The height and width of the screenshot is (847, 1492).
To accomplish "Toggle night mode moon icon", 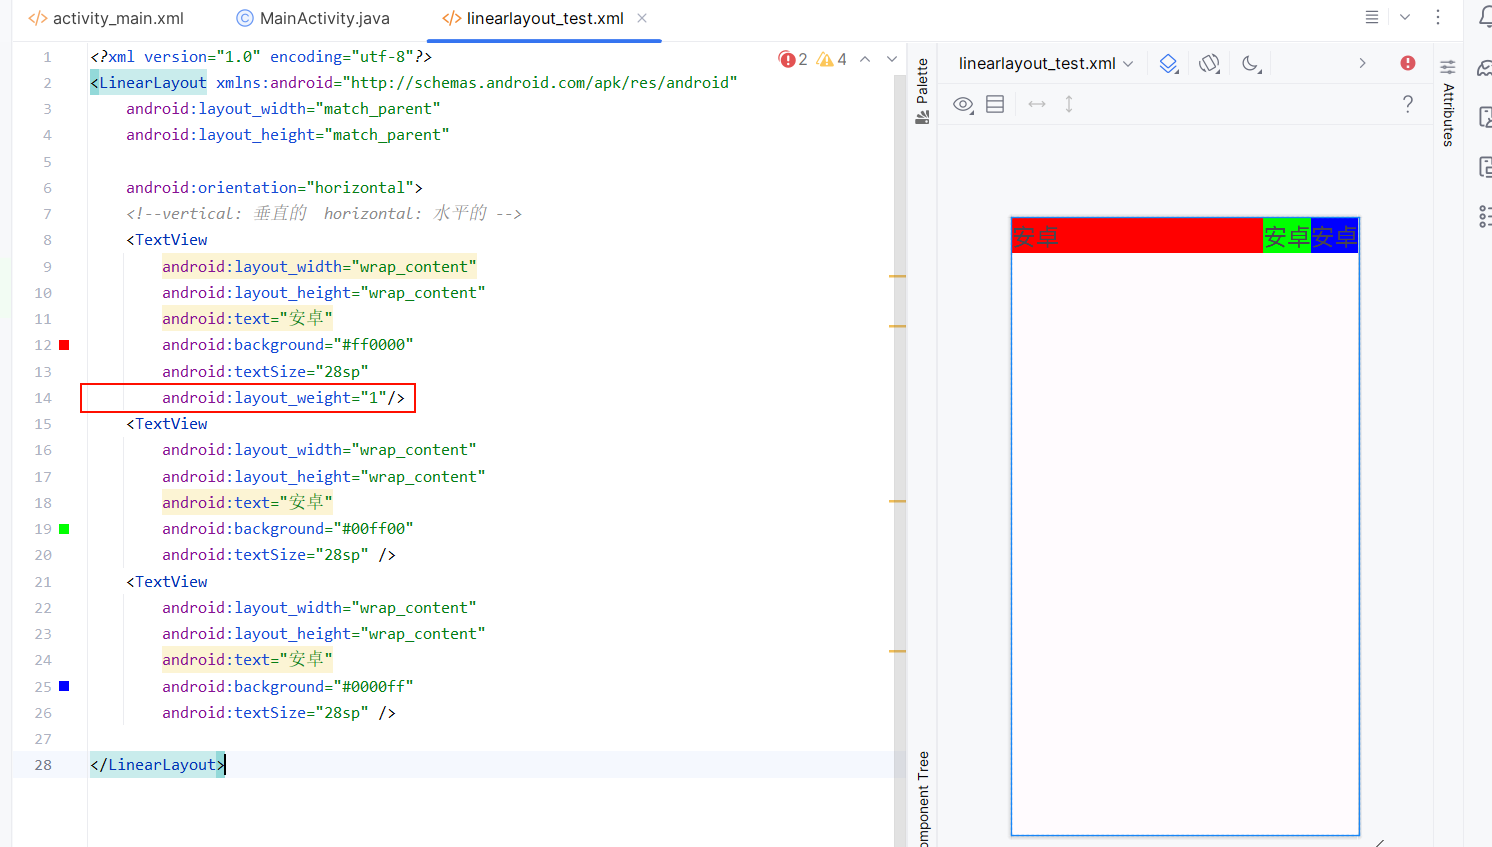I will pyautogui.click(x=1251, y=64).
